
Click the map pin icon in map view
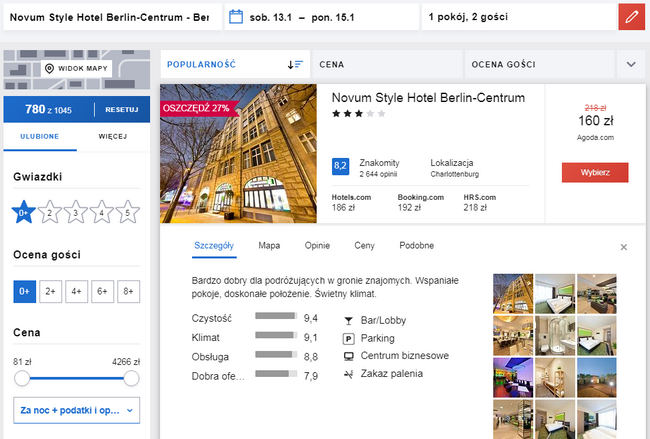pyautogui.click(x=49, y=68)
